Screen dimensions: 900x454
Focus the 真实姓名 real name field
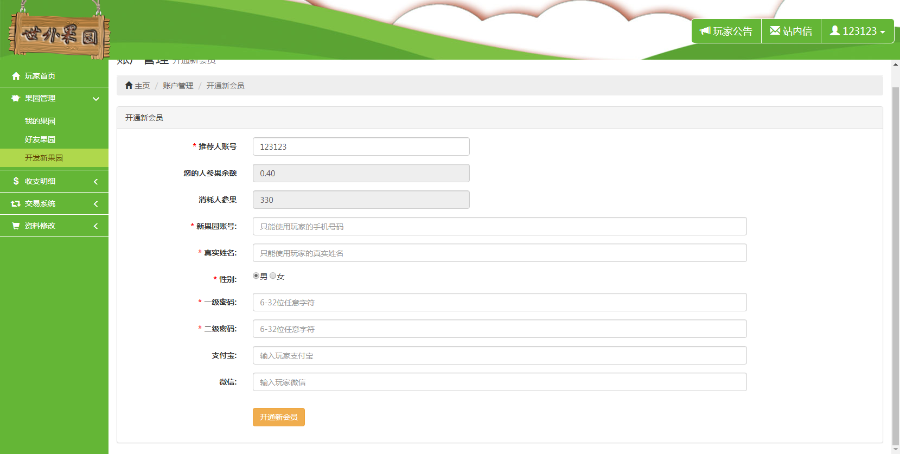499,253
